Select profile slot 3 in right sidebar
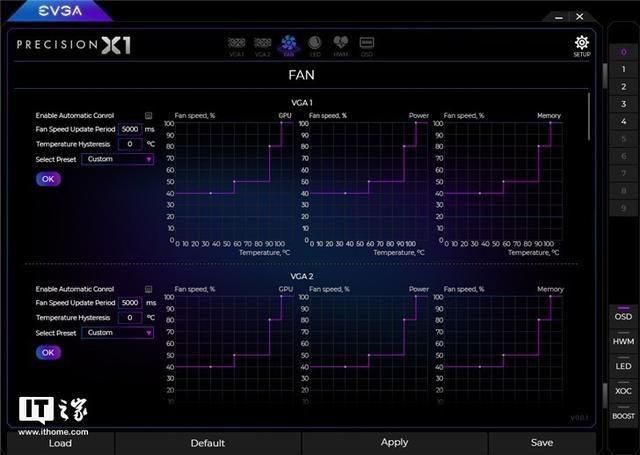Image resolution: width=640 pixels, height=455 pixels. 623,103
